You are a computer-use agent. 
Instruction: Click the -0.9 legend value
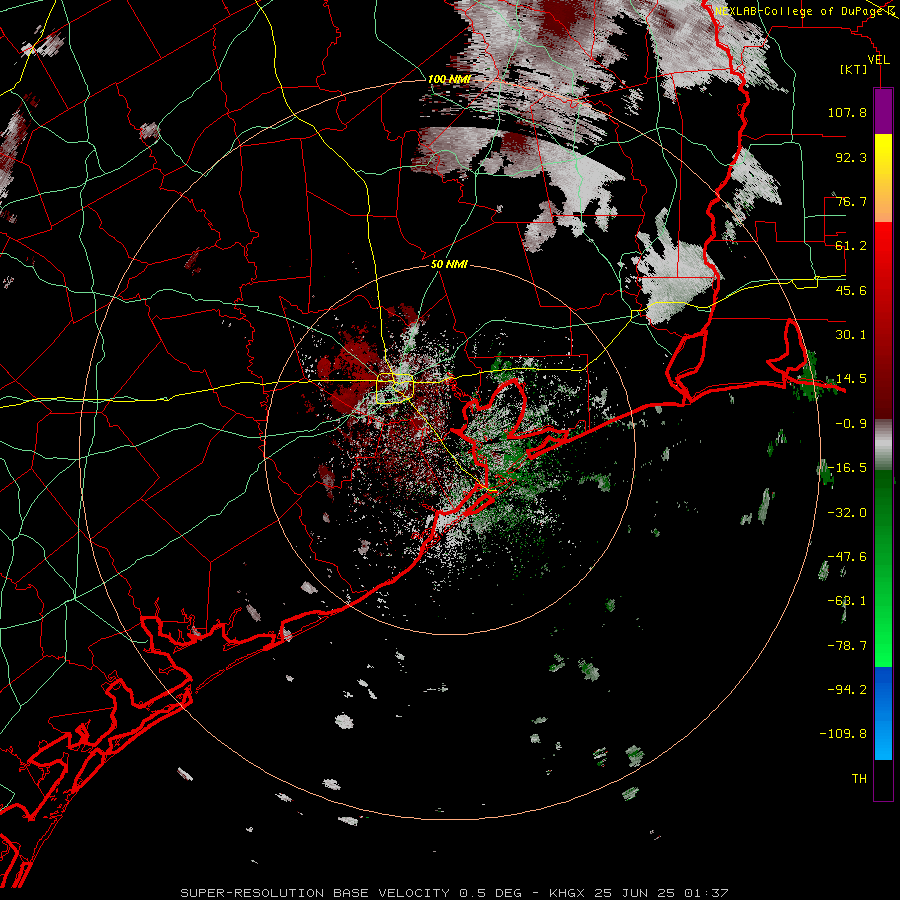coord(851,424)
